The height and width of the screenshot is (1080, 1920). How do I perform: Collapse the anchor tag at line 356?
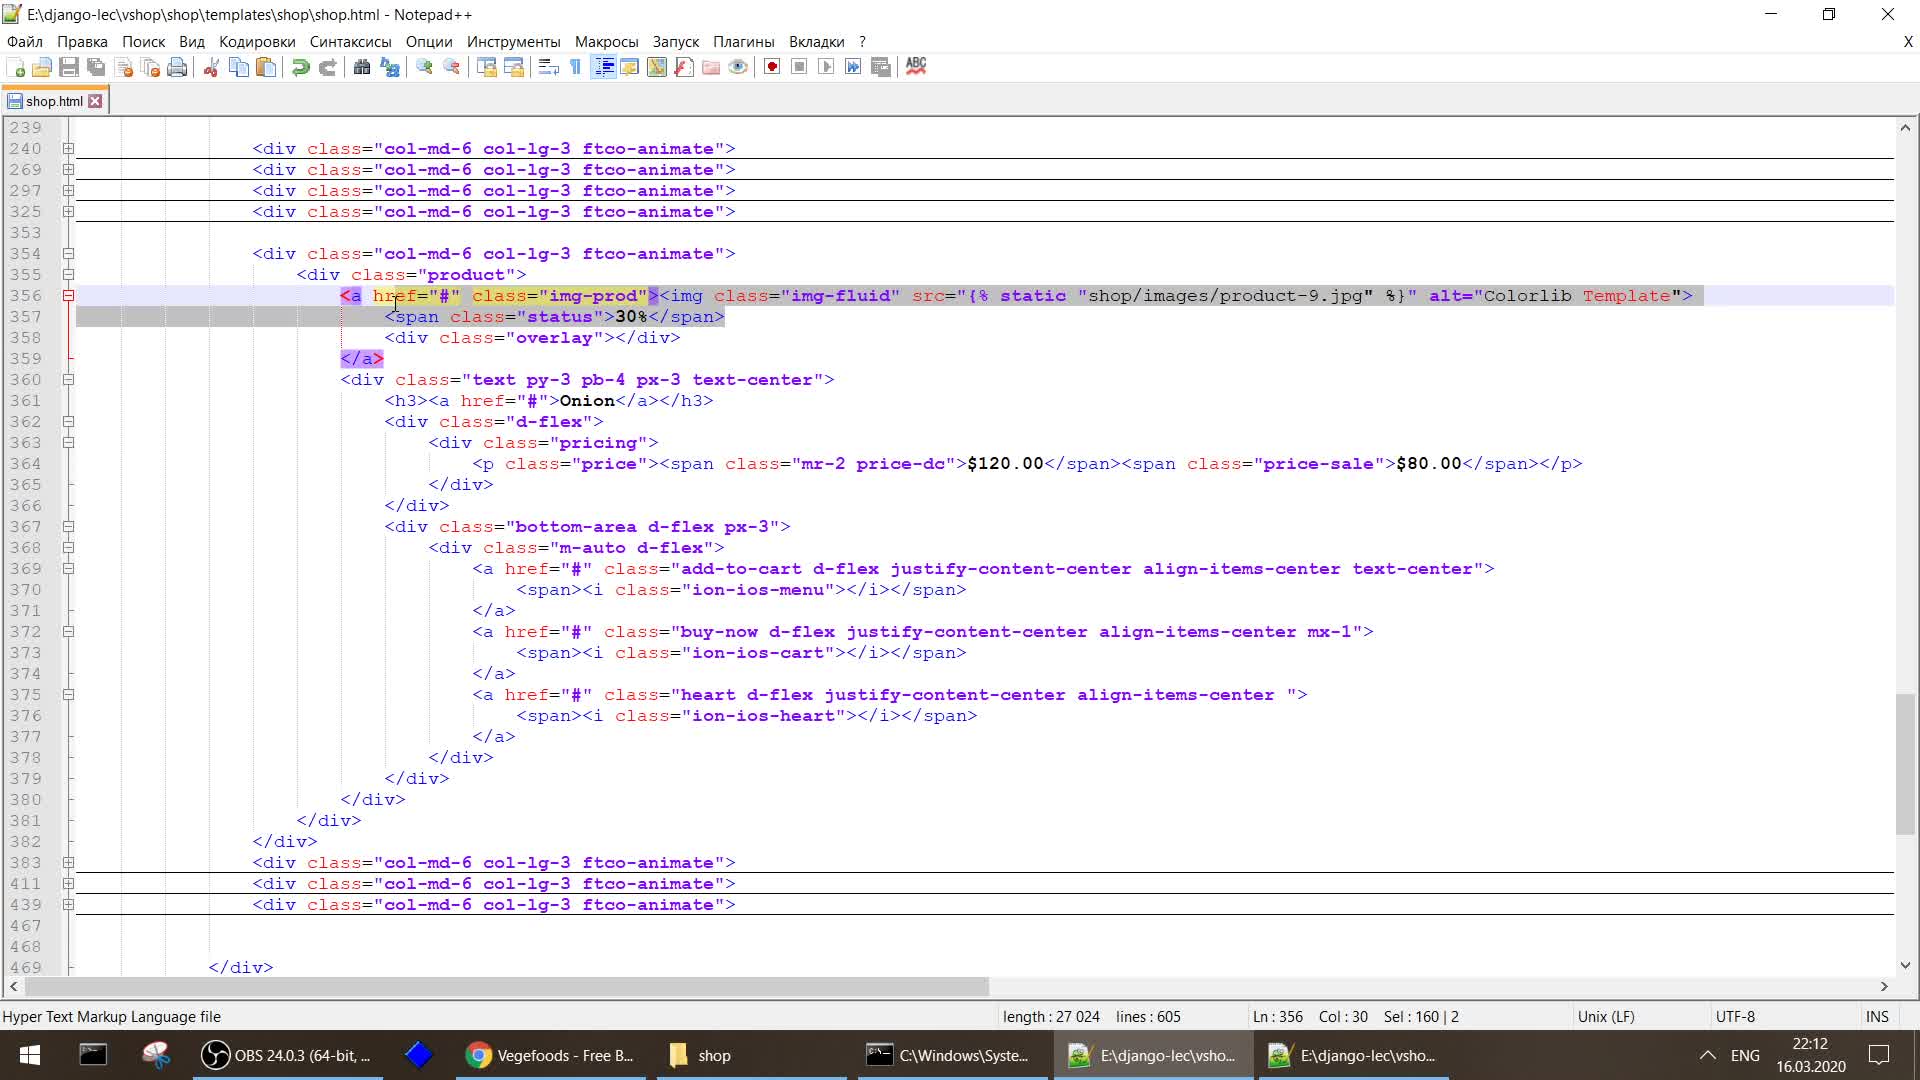pyautogui.click(x=68, y=295)
